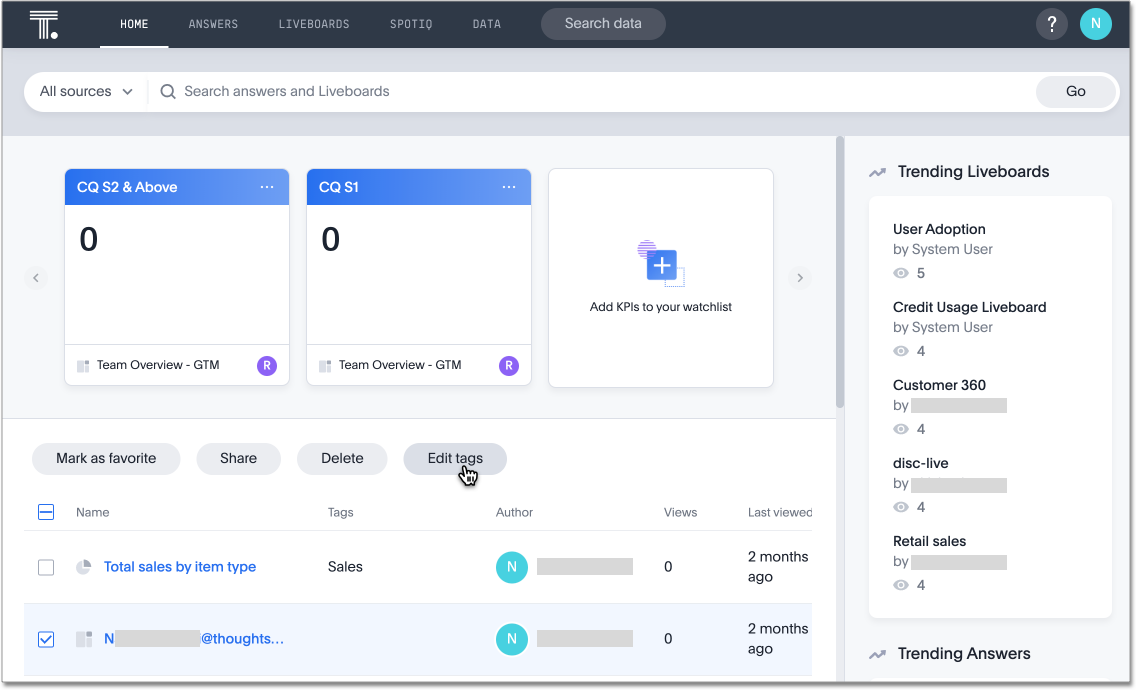This screenshot has height=690, width=1136.
Task: Open the CQ S1 card options menu
Action: pyautogui.click(x=508, y=186)
